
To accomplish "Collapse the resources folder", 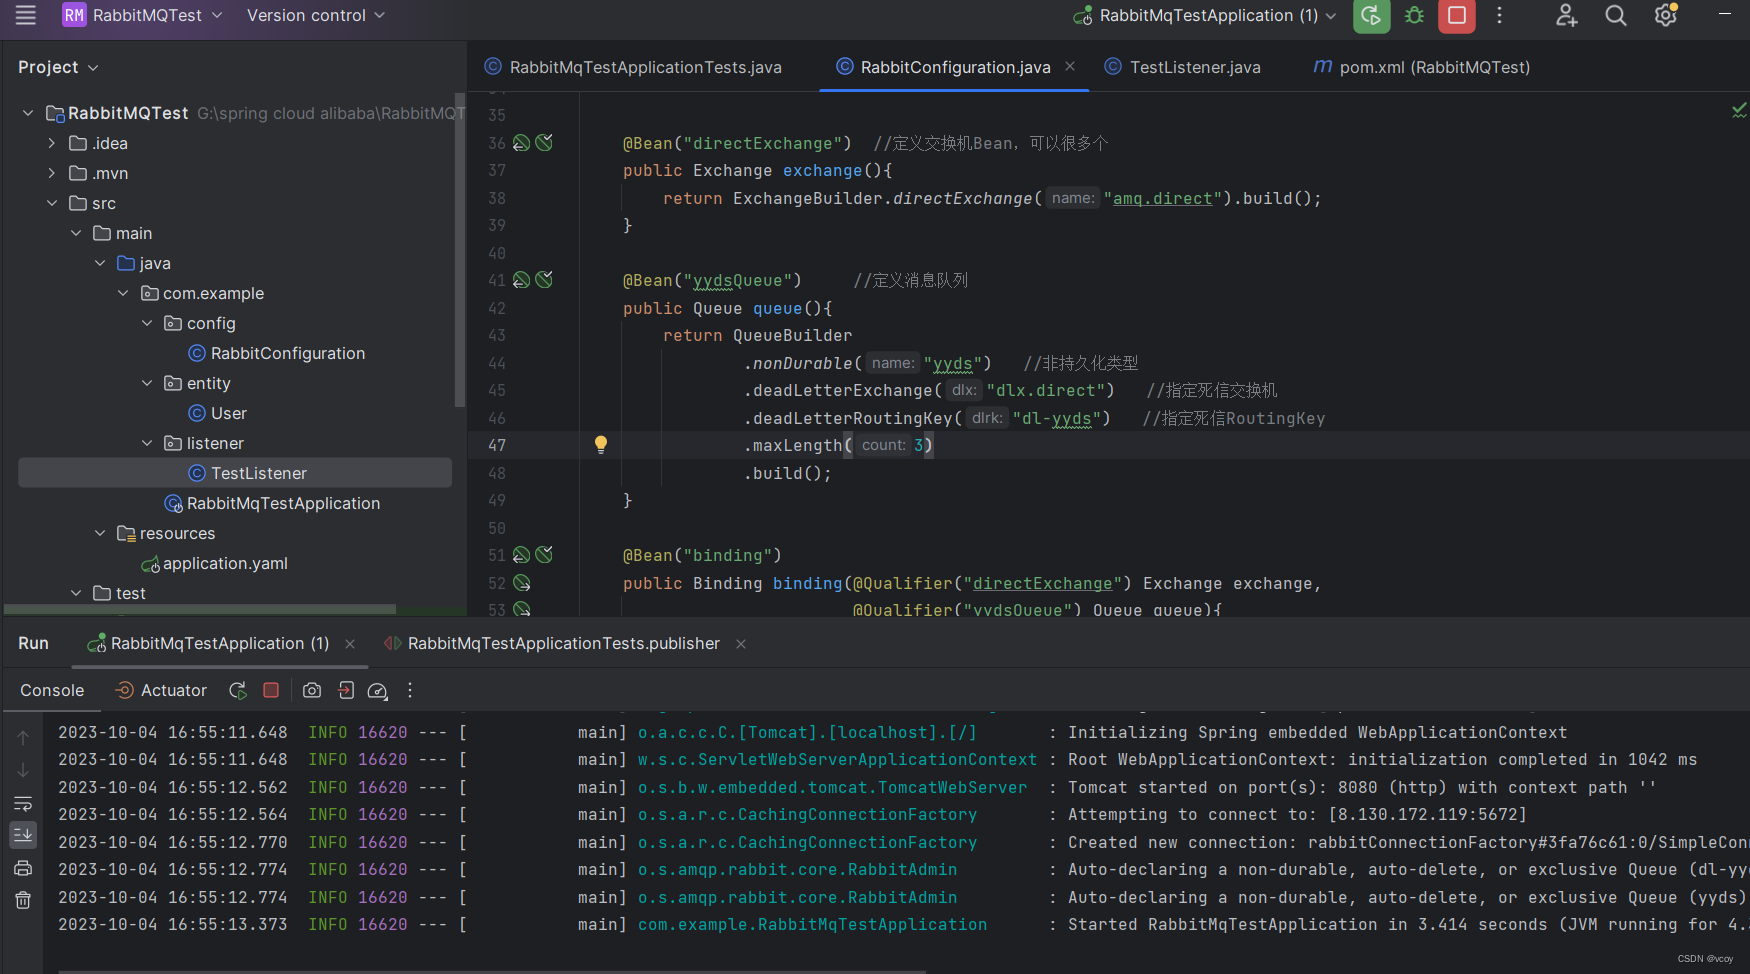I will 100,533.
